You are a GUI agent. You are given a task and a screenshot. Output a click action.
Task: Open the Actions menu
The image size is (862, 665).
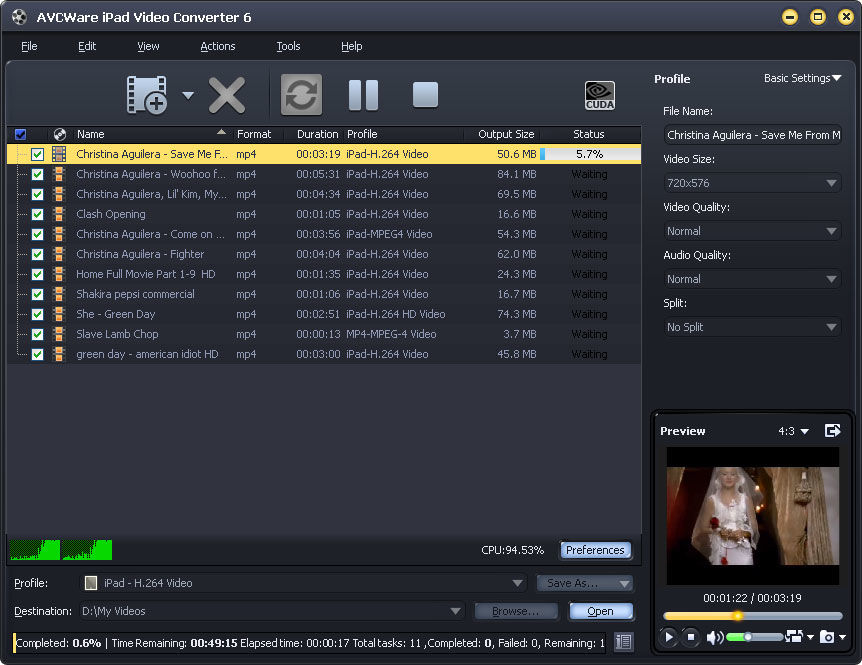coord(217,46)
